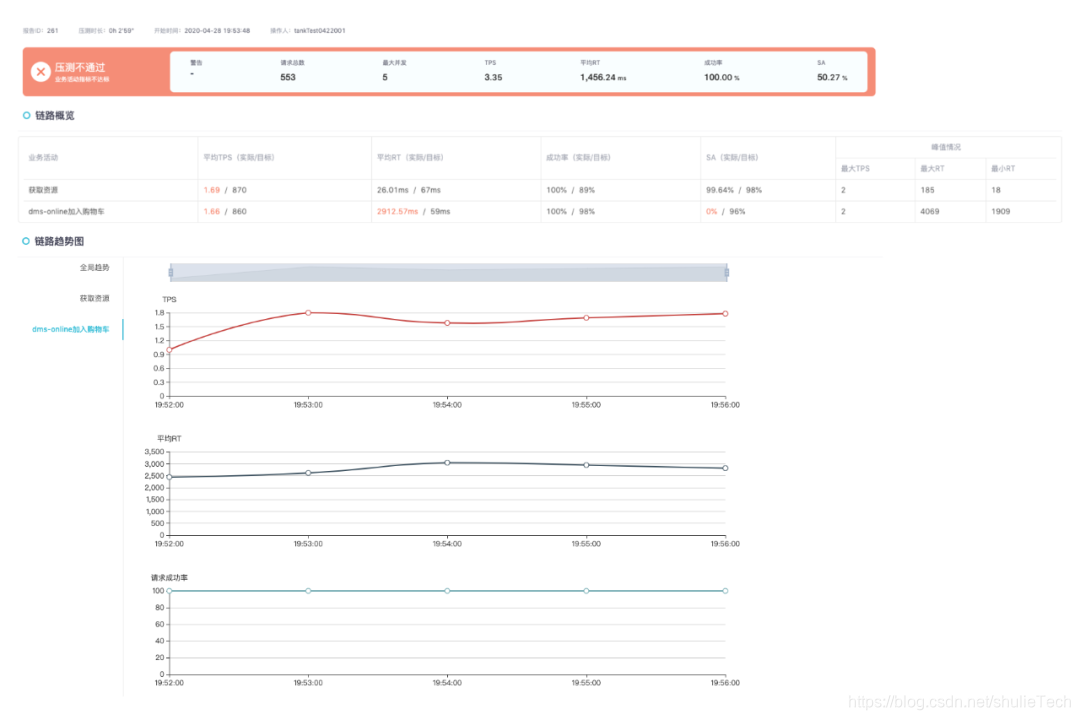Click the 操作人 tankTest0422001 text
The height and width of the screenshot is (720, 1080).
click(x=308, y=31)
